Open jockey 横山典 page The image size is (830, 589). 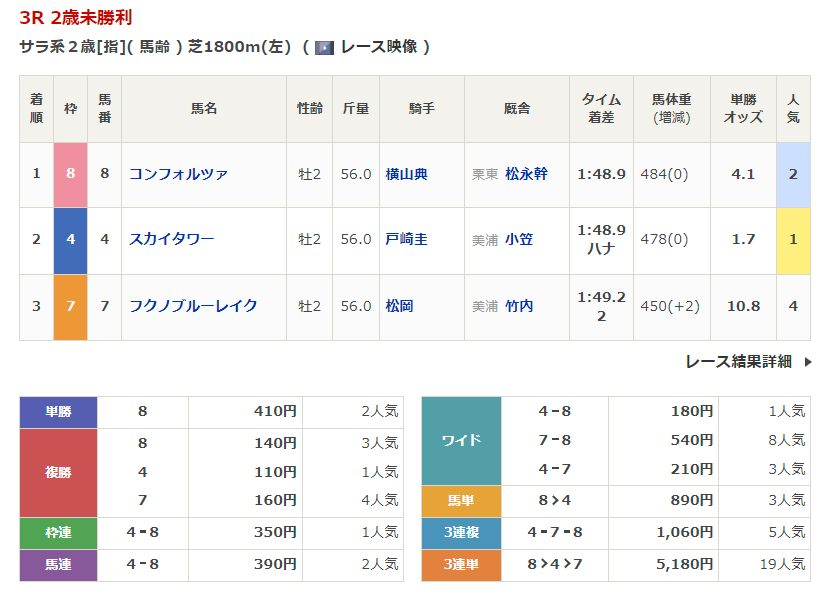click(x=406, y=174)
